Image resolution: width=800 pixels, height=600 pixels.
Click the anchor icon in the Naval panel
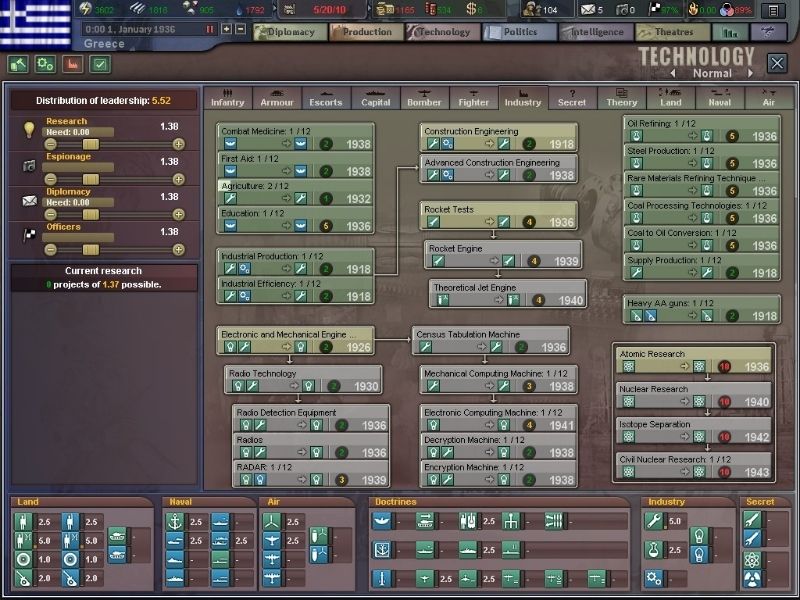(176, 522)
